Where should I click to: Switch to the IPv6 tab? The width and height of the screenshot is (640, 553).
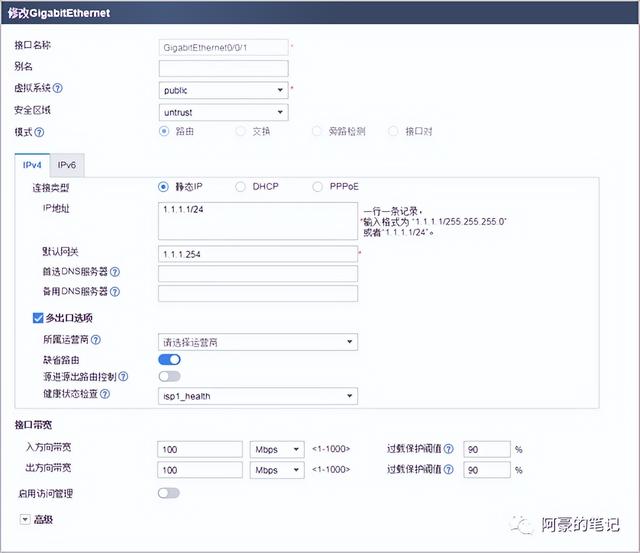click(x=67, y=165)
